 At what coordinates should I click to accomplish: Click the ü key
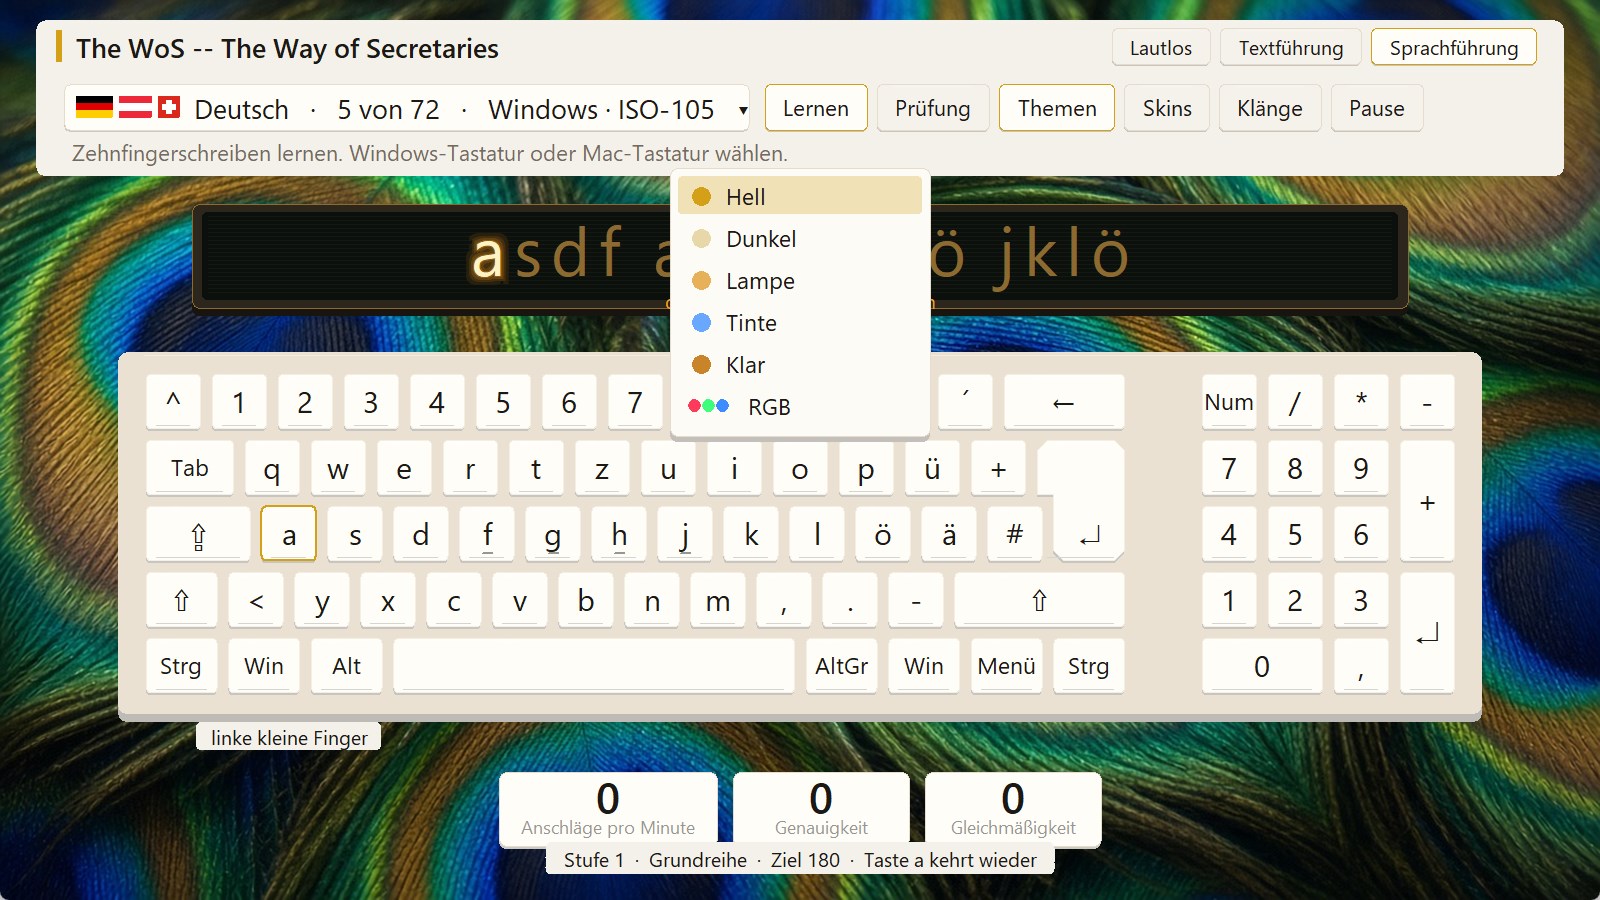pos(932,468)
